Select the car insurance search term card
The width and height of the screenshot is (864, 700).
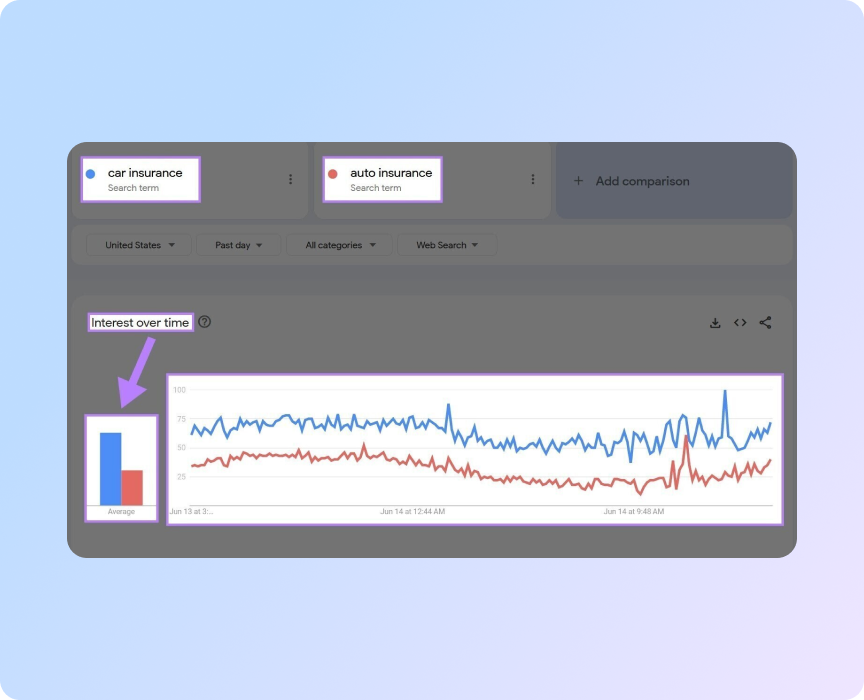click(140, 178)
